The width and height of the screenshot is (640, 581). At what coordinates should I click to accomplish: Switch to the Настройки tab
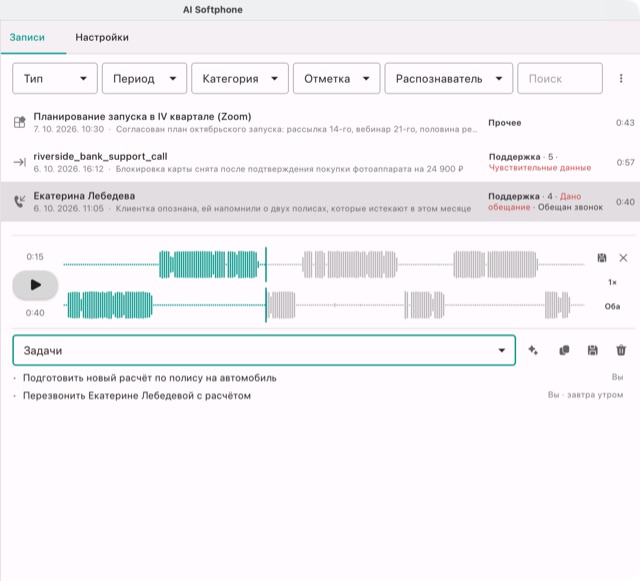click(102, 37)
